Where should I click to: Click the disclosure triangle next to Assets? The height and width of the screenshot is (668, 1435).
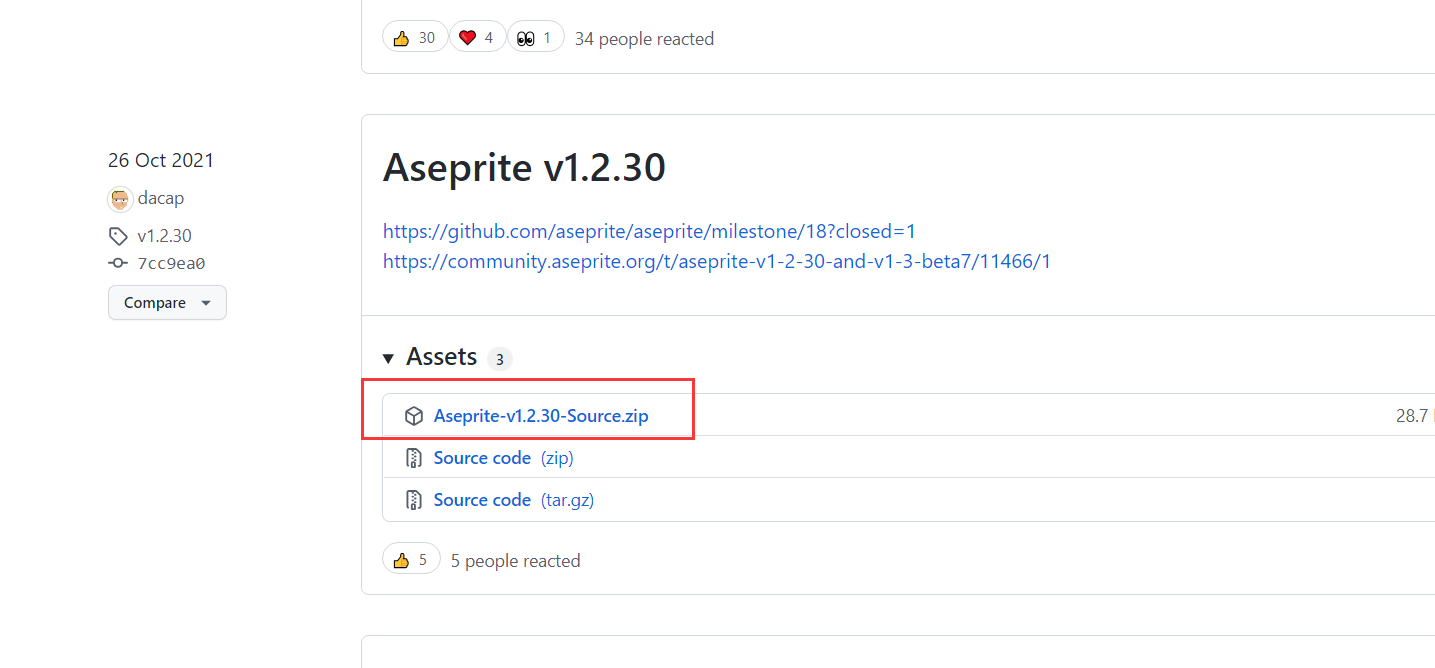[389, 357]
